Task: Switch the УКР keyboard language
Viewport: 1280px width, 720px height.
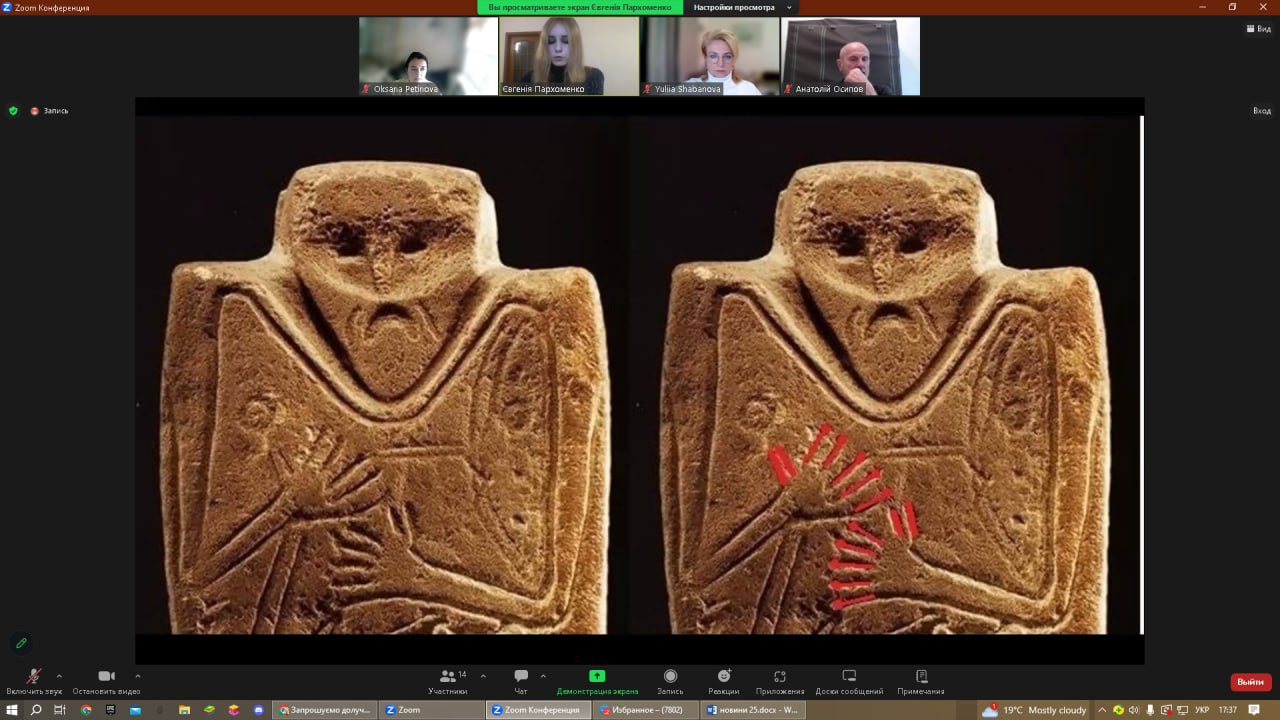Action: pos(1202,710)
